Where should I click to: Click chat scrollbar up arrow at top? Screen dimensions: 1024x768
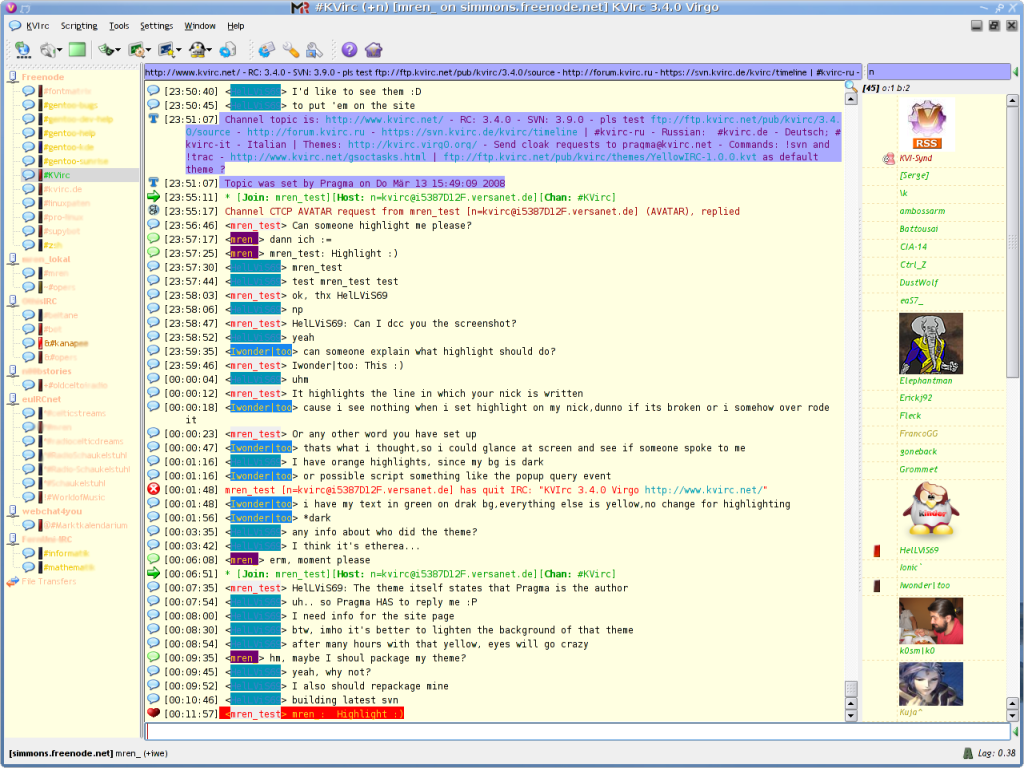pyautogui.click(x=850, y=99)
